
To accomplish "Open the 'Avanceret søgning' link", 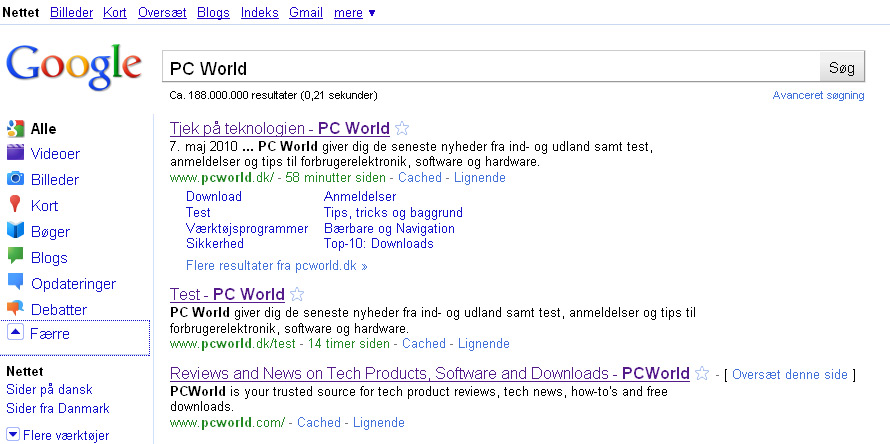I will coord(819,95).
